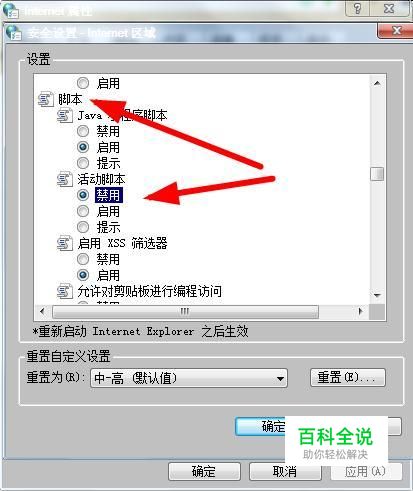Screen dimensions: 413x491
Task: Click the Java 小程序脚本 script icon
Action: click(x=65, y=115)
